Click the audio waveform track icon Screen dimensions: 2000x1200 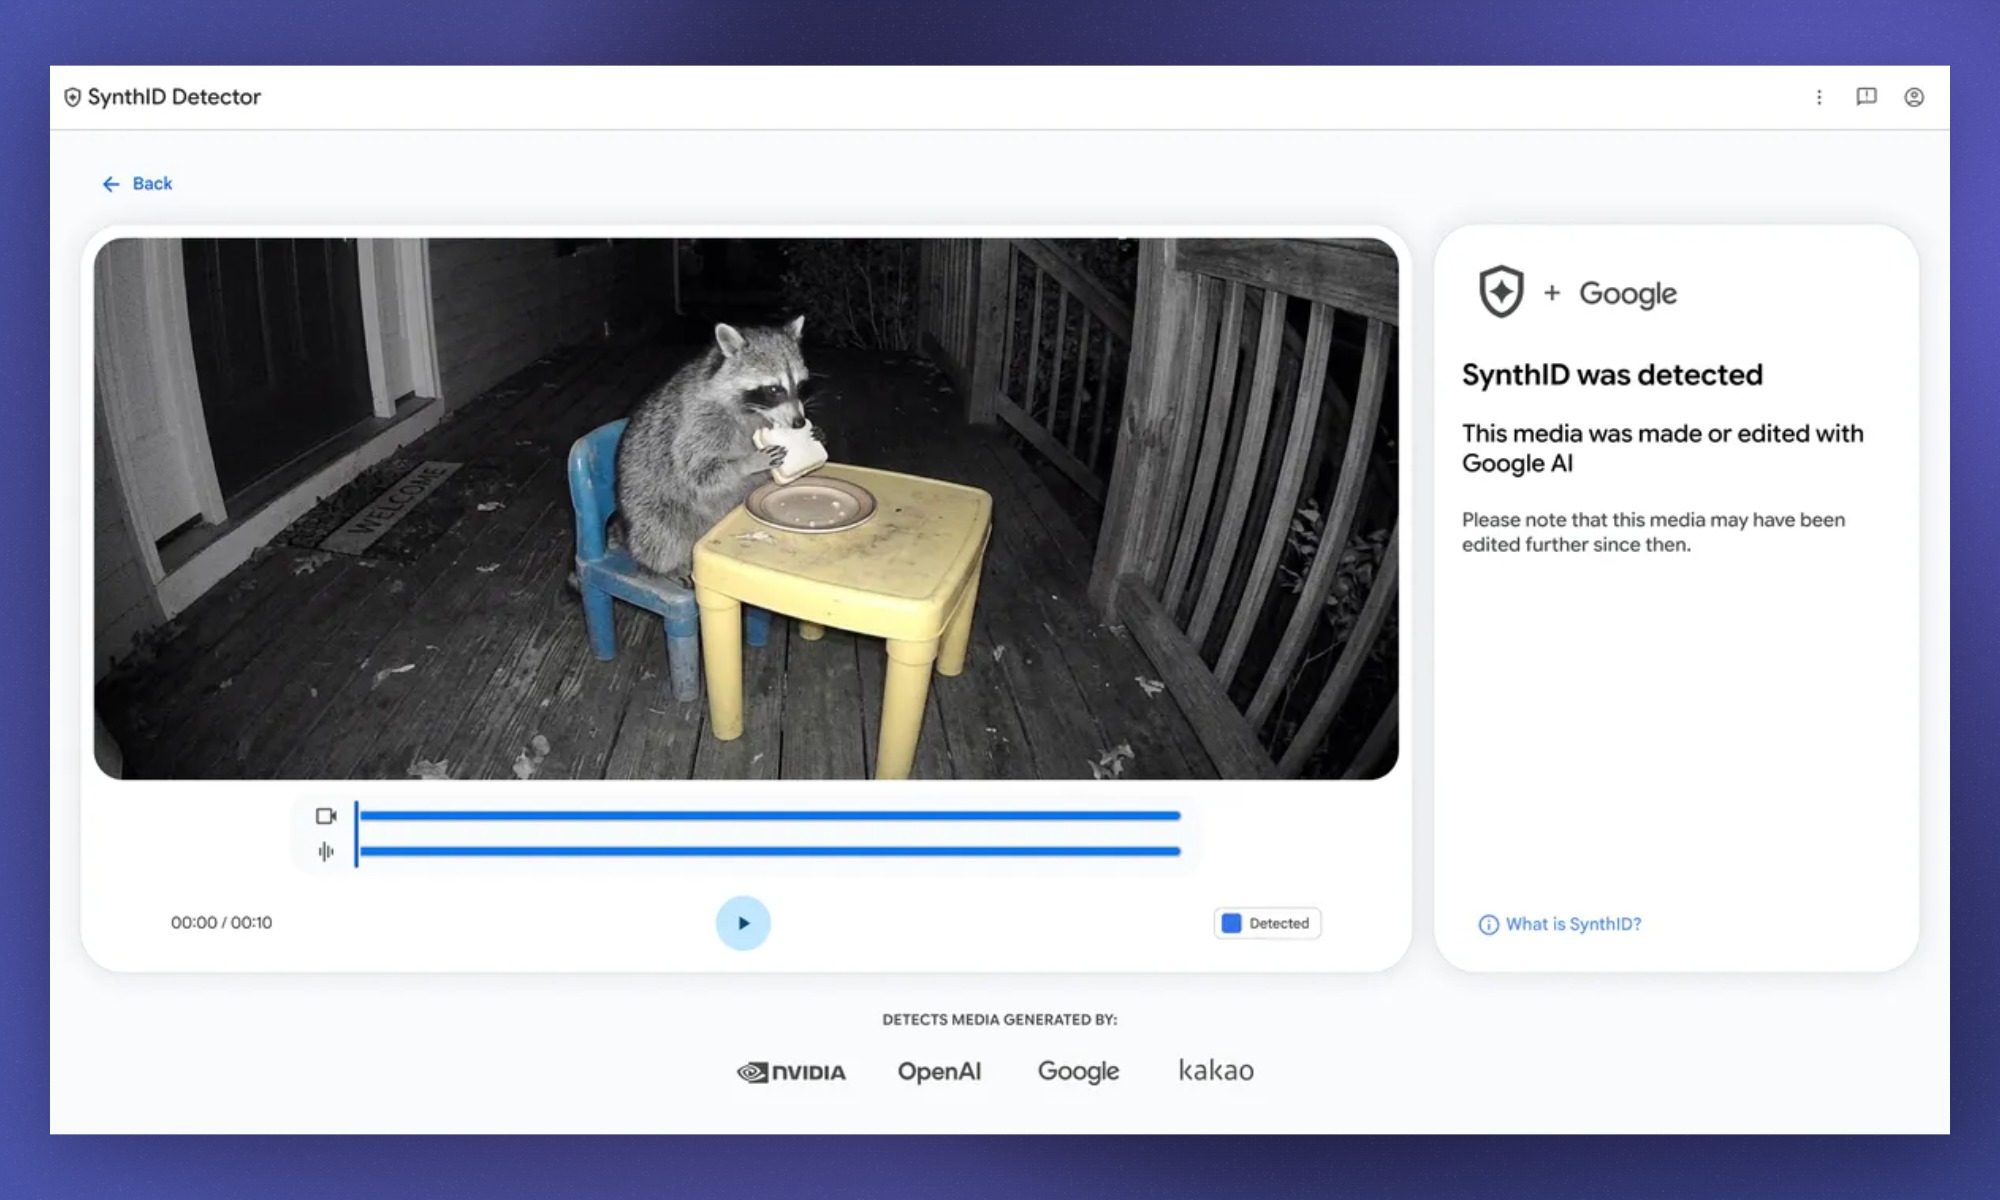pyautogui.click(x=326, y=852)
